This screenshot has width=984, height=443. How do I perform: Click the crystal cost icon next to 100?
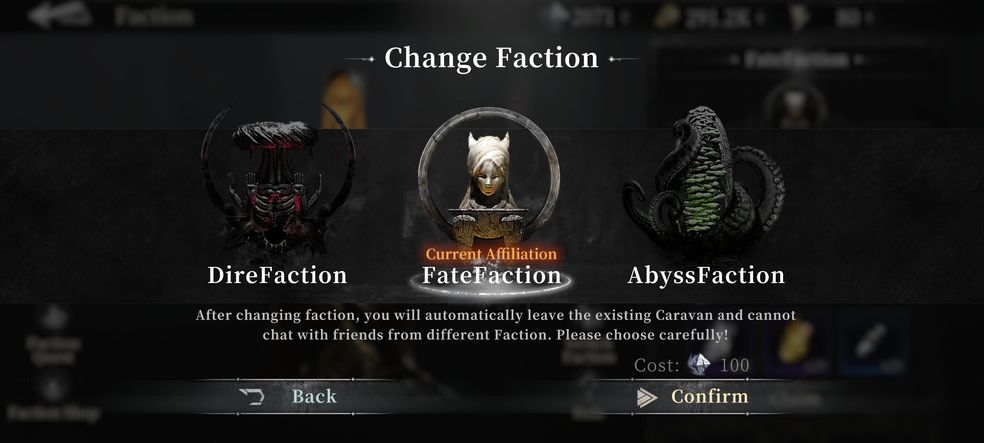click(699, 365)
